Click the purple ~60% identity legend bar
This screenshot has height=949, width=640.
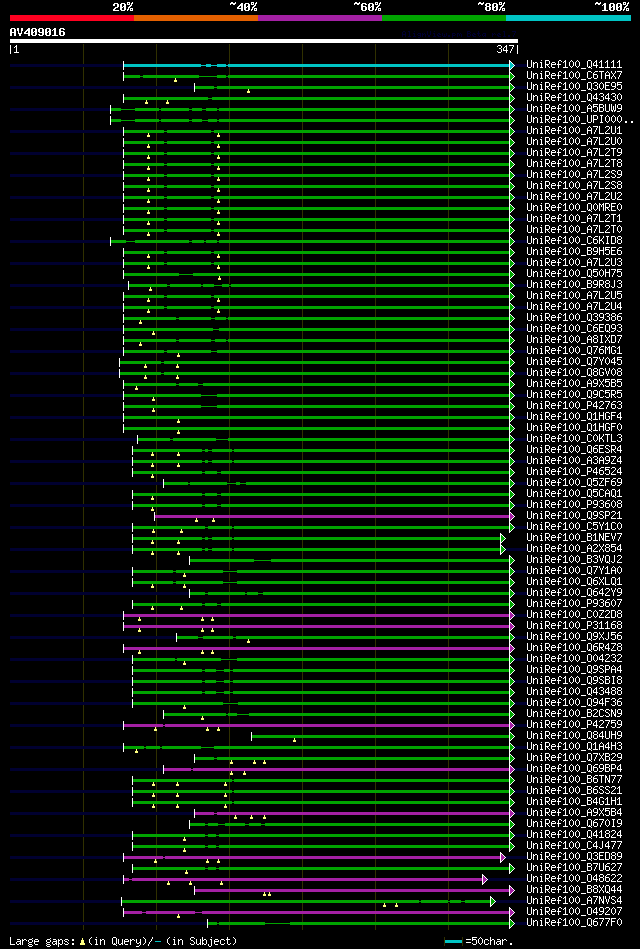click(320, 18)
